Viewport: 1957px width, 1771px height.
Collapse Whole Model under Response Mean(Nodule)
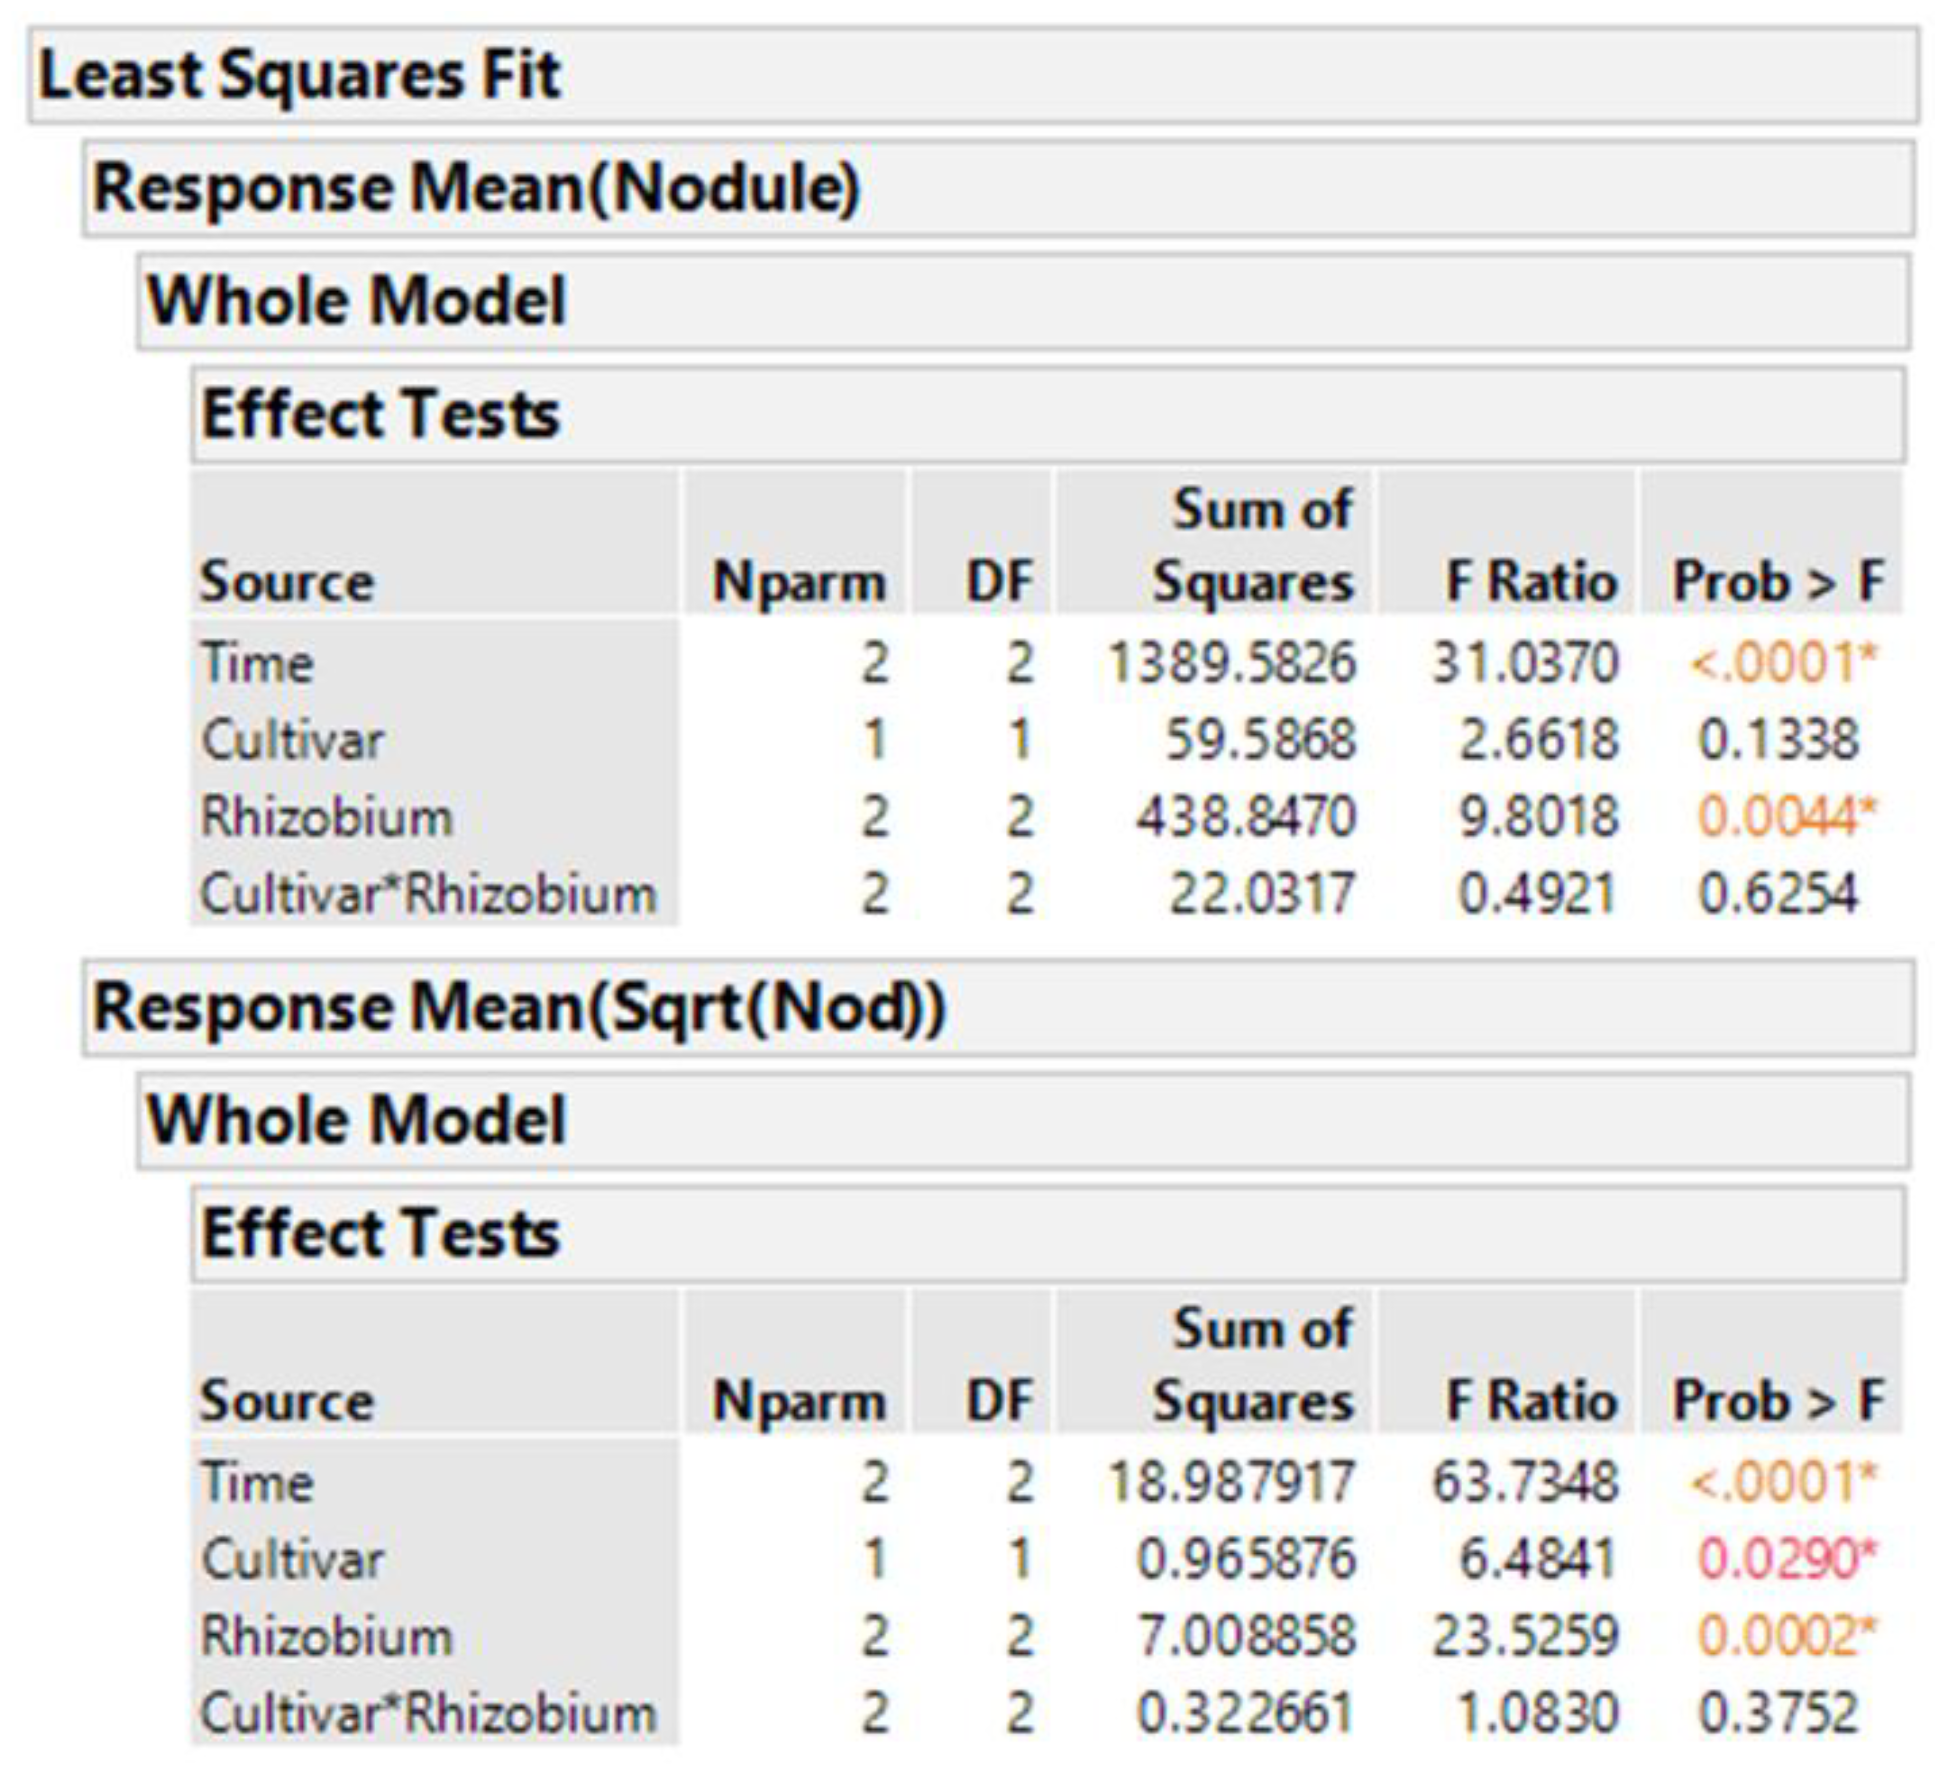point(356,302)
